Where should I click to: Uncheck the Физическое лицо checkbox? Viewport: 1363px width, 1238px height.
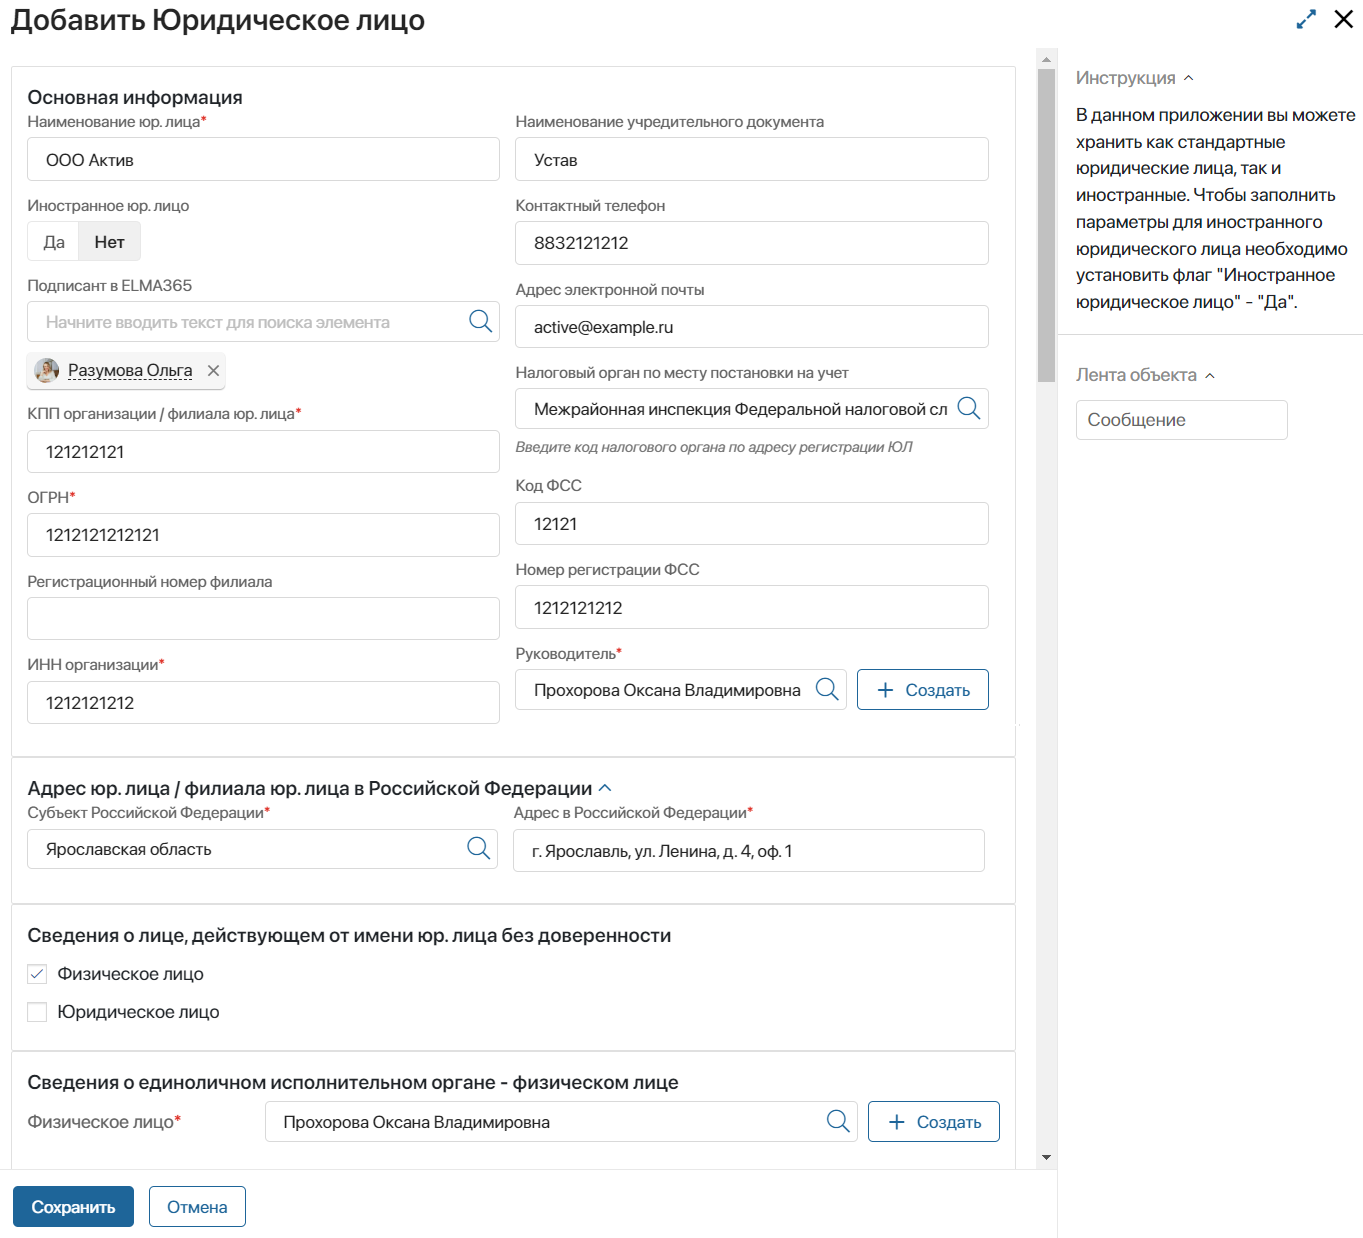coord(38,974)
